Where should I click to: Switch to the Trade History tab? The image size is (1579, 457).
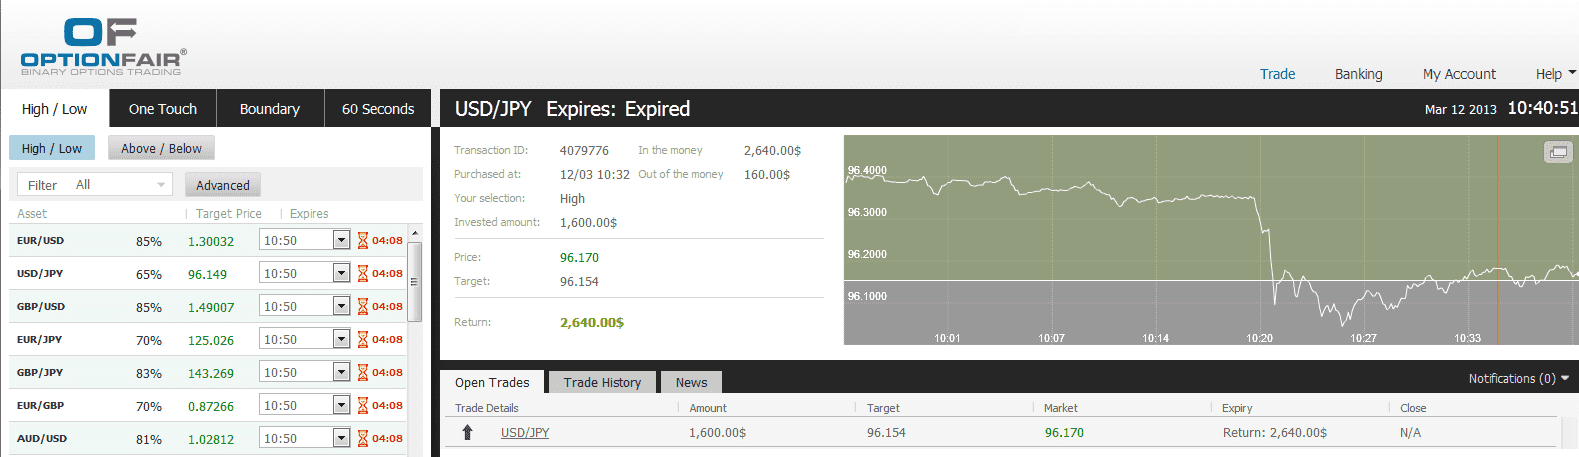pyautogui.click(x=602, y=383)
